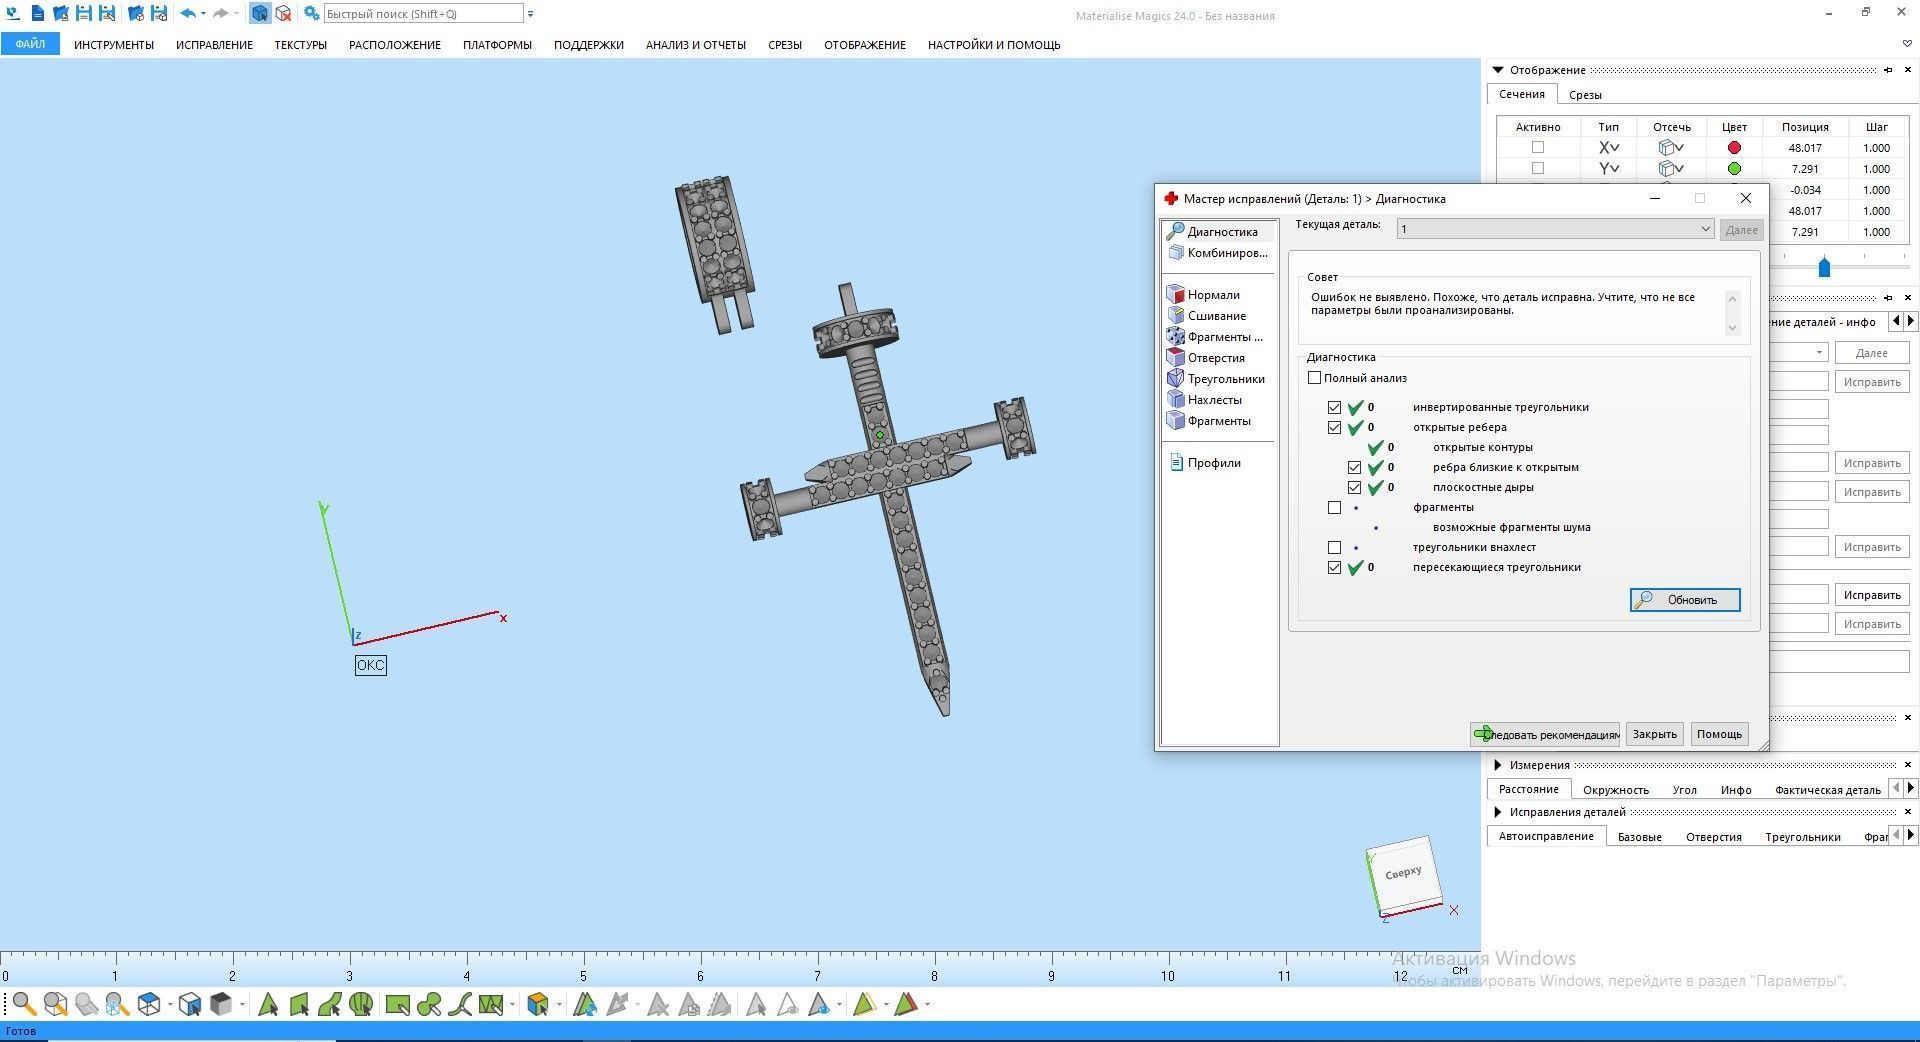Open the undo history dropdown arrow
The height and width of the screenshot is (1042, 1920).
[203, 14]
